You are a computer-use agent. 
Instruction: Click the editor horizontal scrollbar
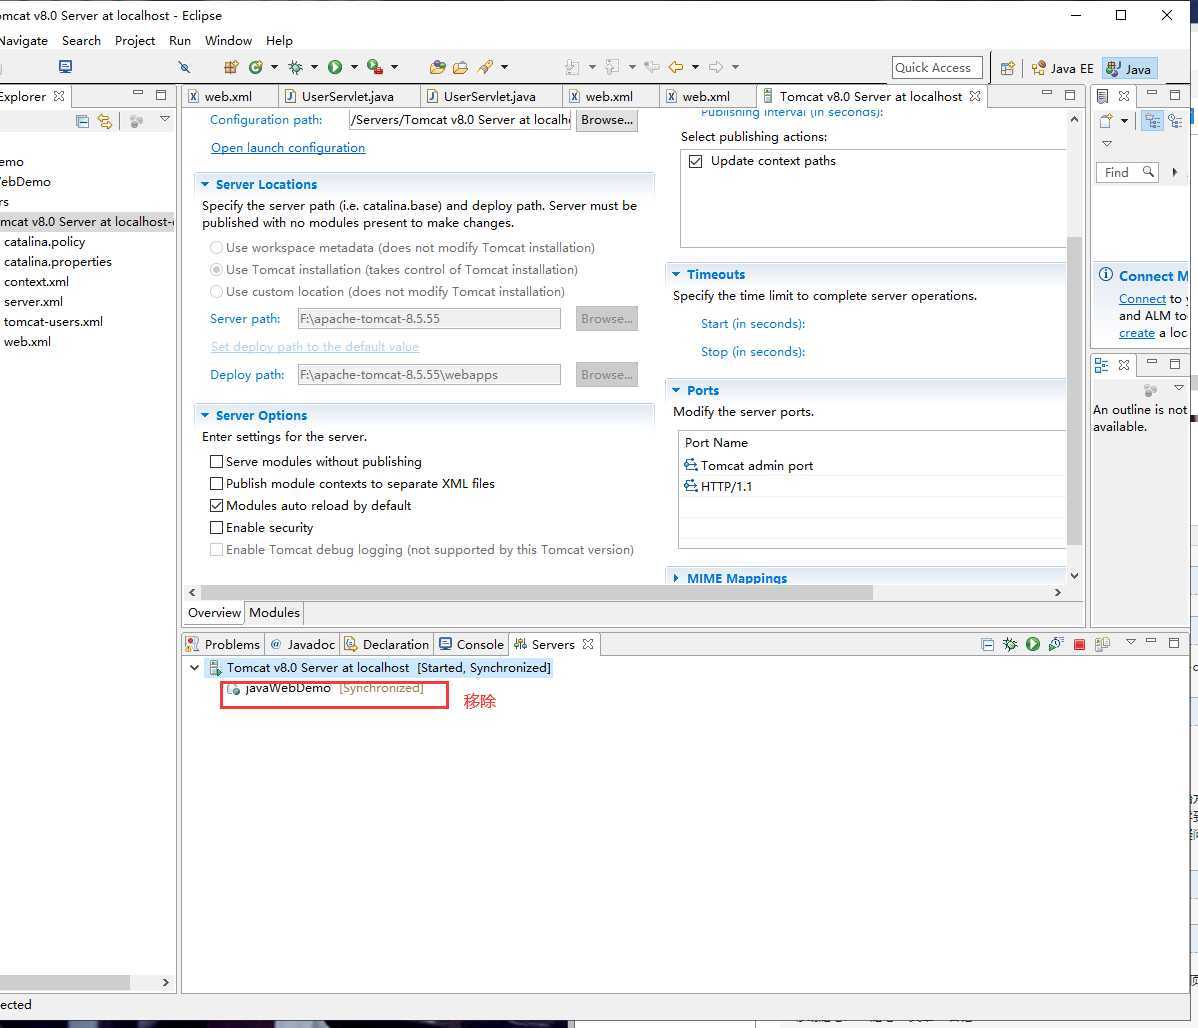pyautogui.click(x=536, y=592)
